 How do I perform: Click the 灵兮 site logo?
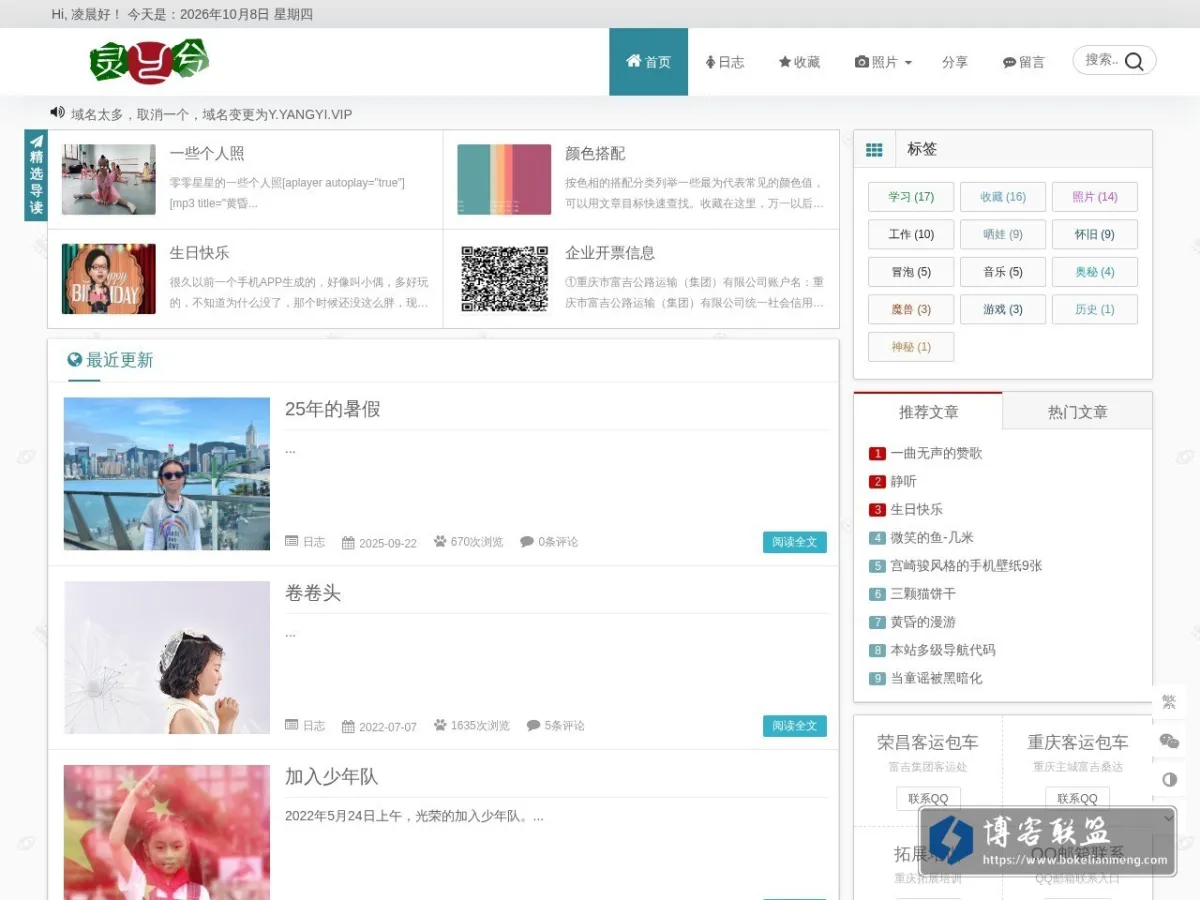tap(149, 62)
